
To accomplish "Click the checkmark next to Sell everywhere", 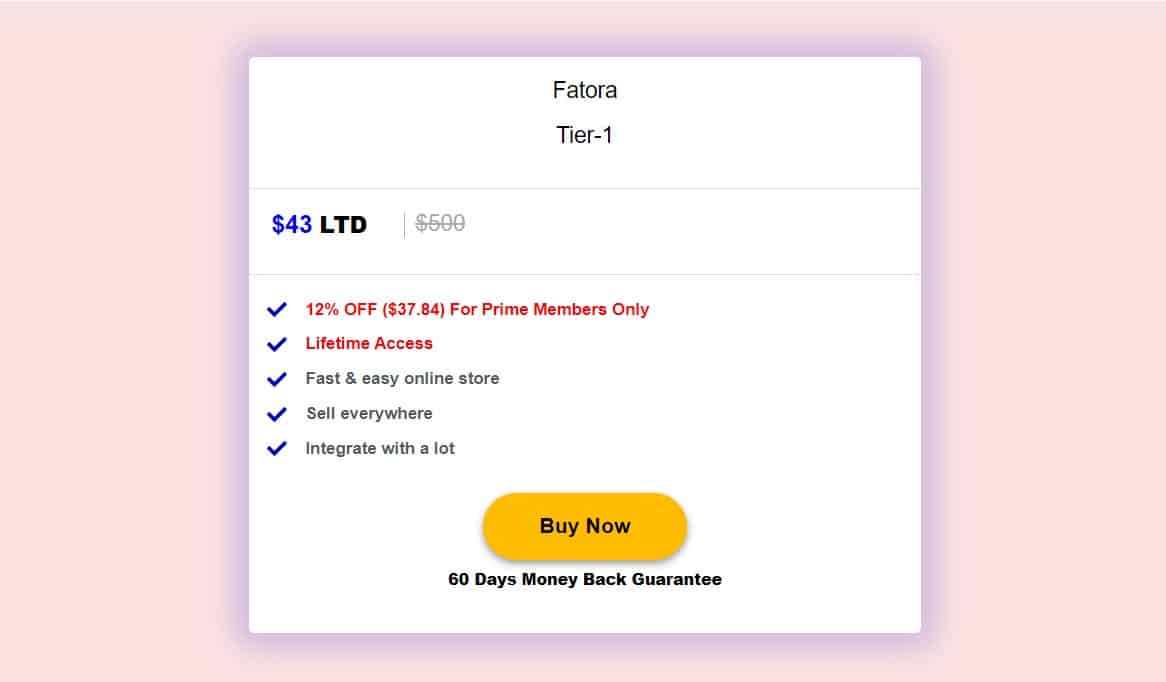I will [x=277, y=413].
